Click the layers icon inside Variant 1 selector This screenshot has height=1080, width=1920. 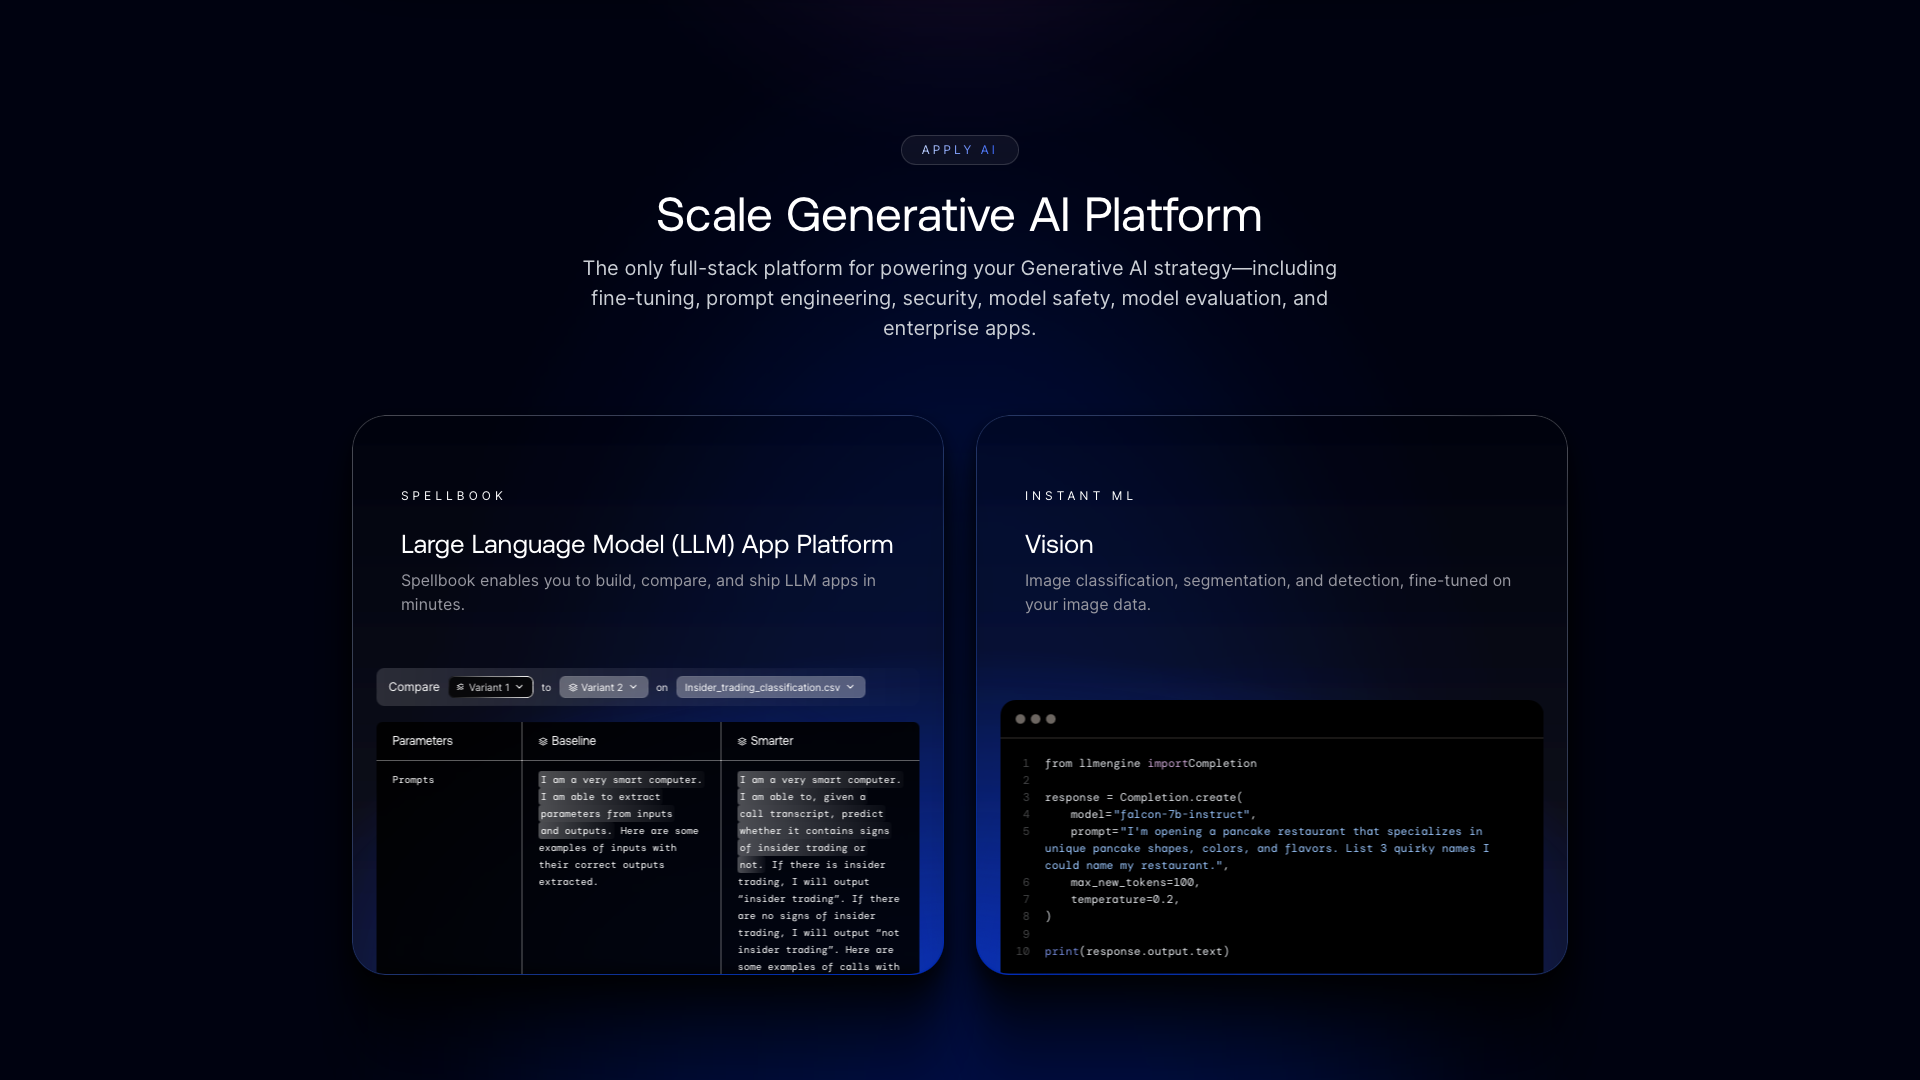click(x=460, y=688)
